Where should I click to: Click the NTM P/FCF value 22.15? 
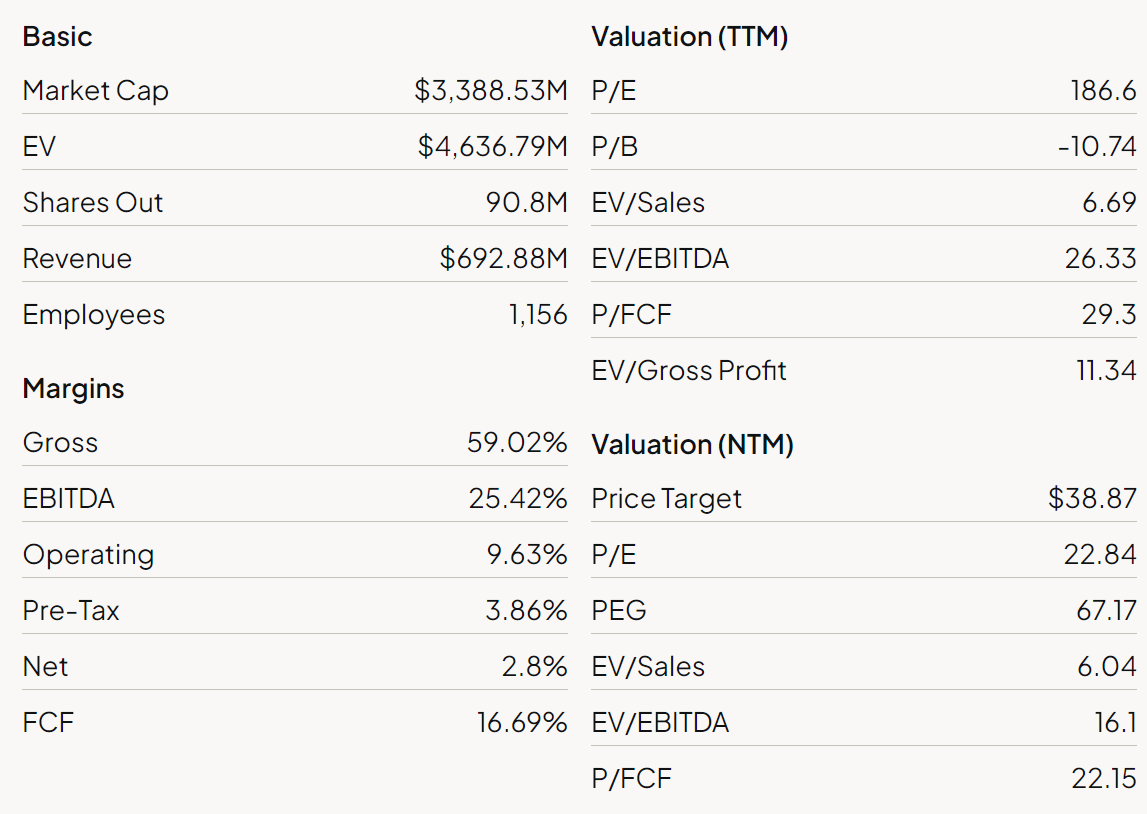pos(1103,779)
